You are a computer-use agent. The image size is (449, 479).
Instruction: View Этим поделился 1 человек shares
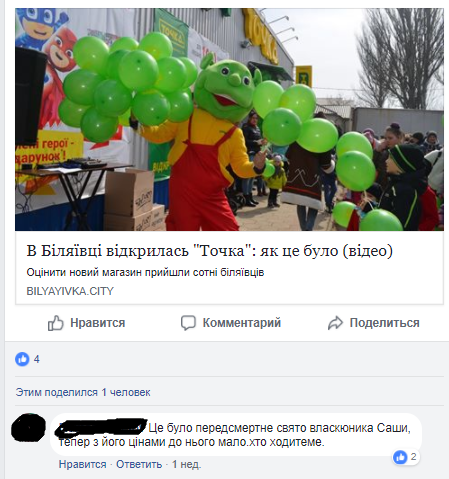(x=83, y=392)
